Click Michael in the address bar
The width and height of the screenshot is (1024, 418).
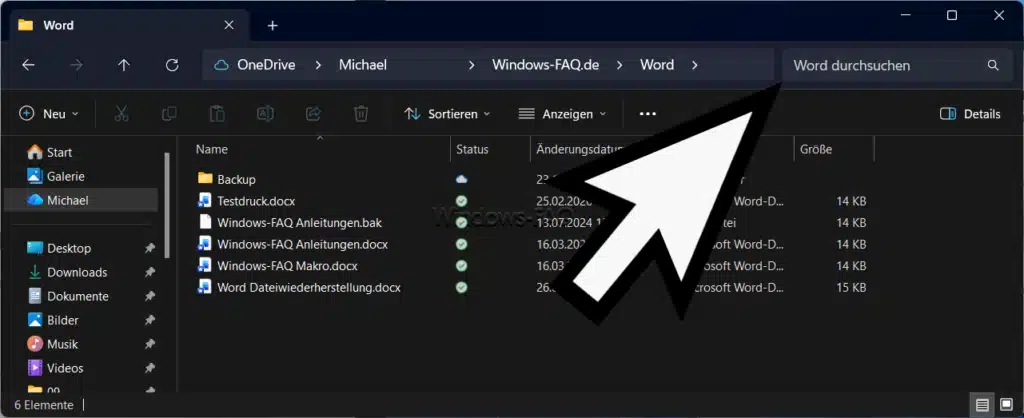point(362,65)
